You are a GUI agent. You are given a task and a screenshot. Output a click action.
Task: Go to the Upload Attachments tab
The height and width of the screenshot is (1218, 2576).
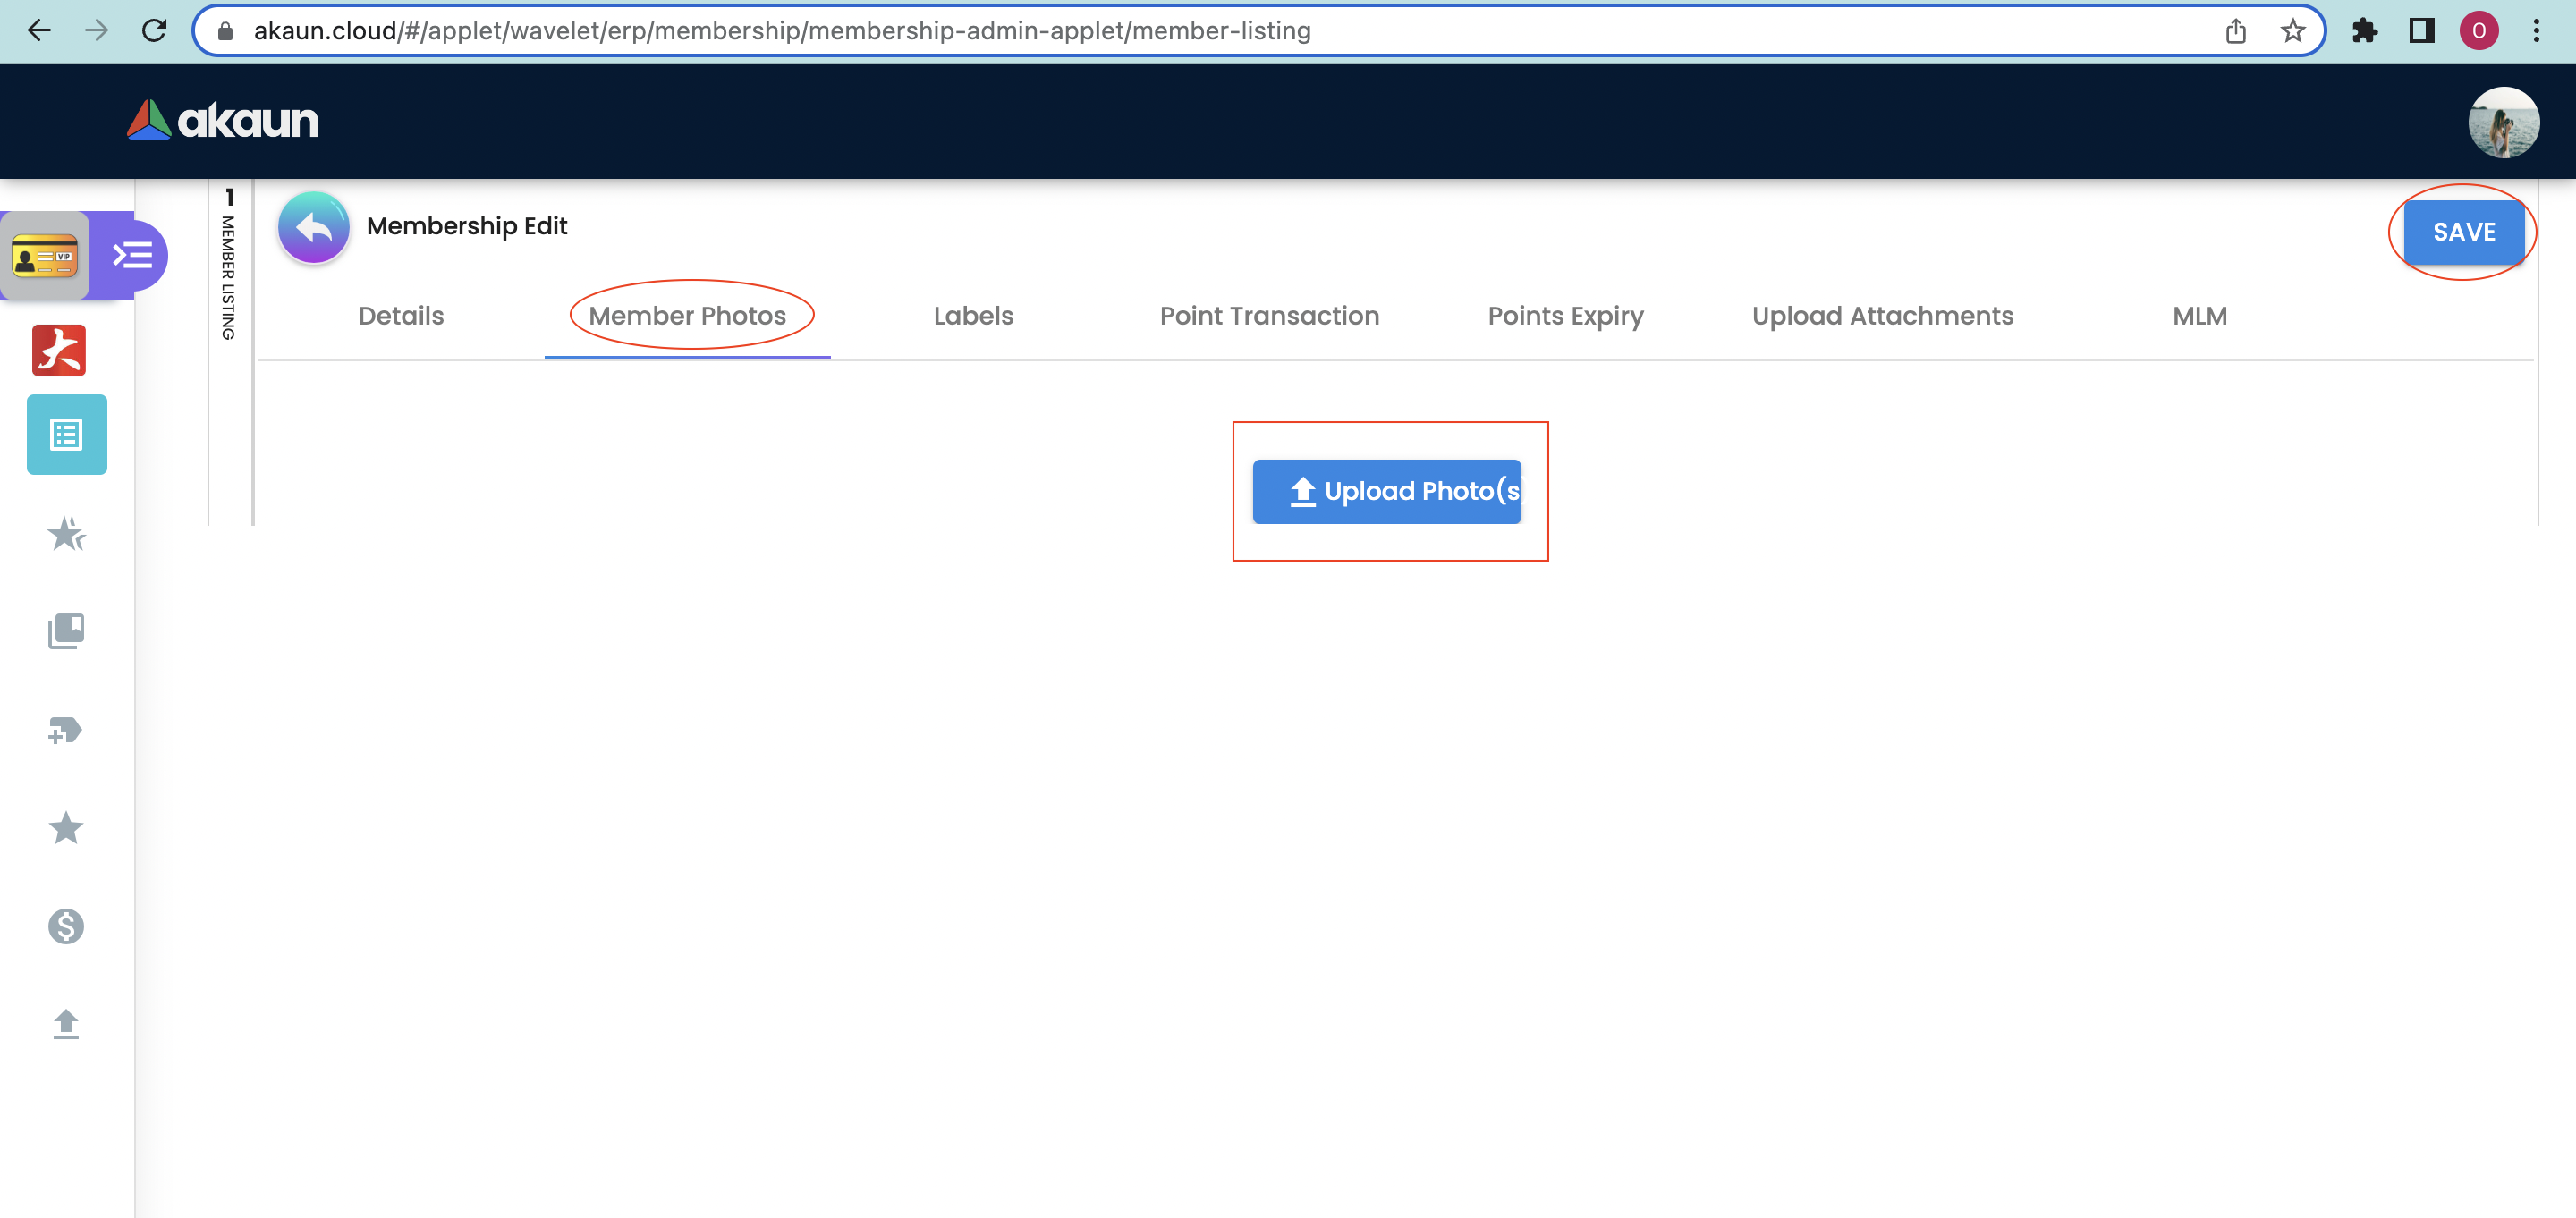[1882, 316]
